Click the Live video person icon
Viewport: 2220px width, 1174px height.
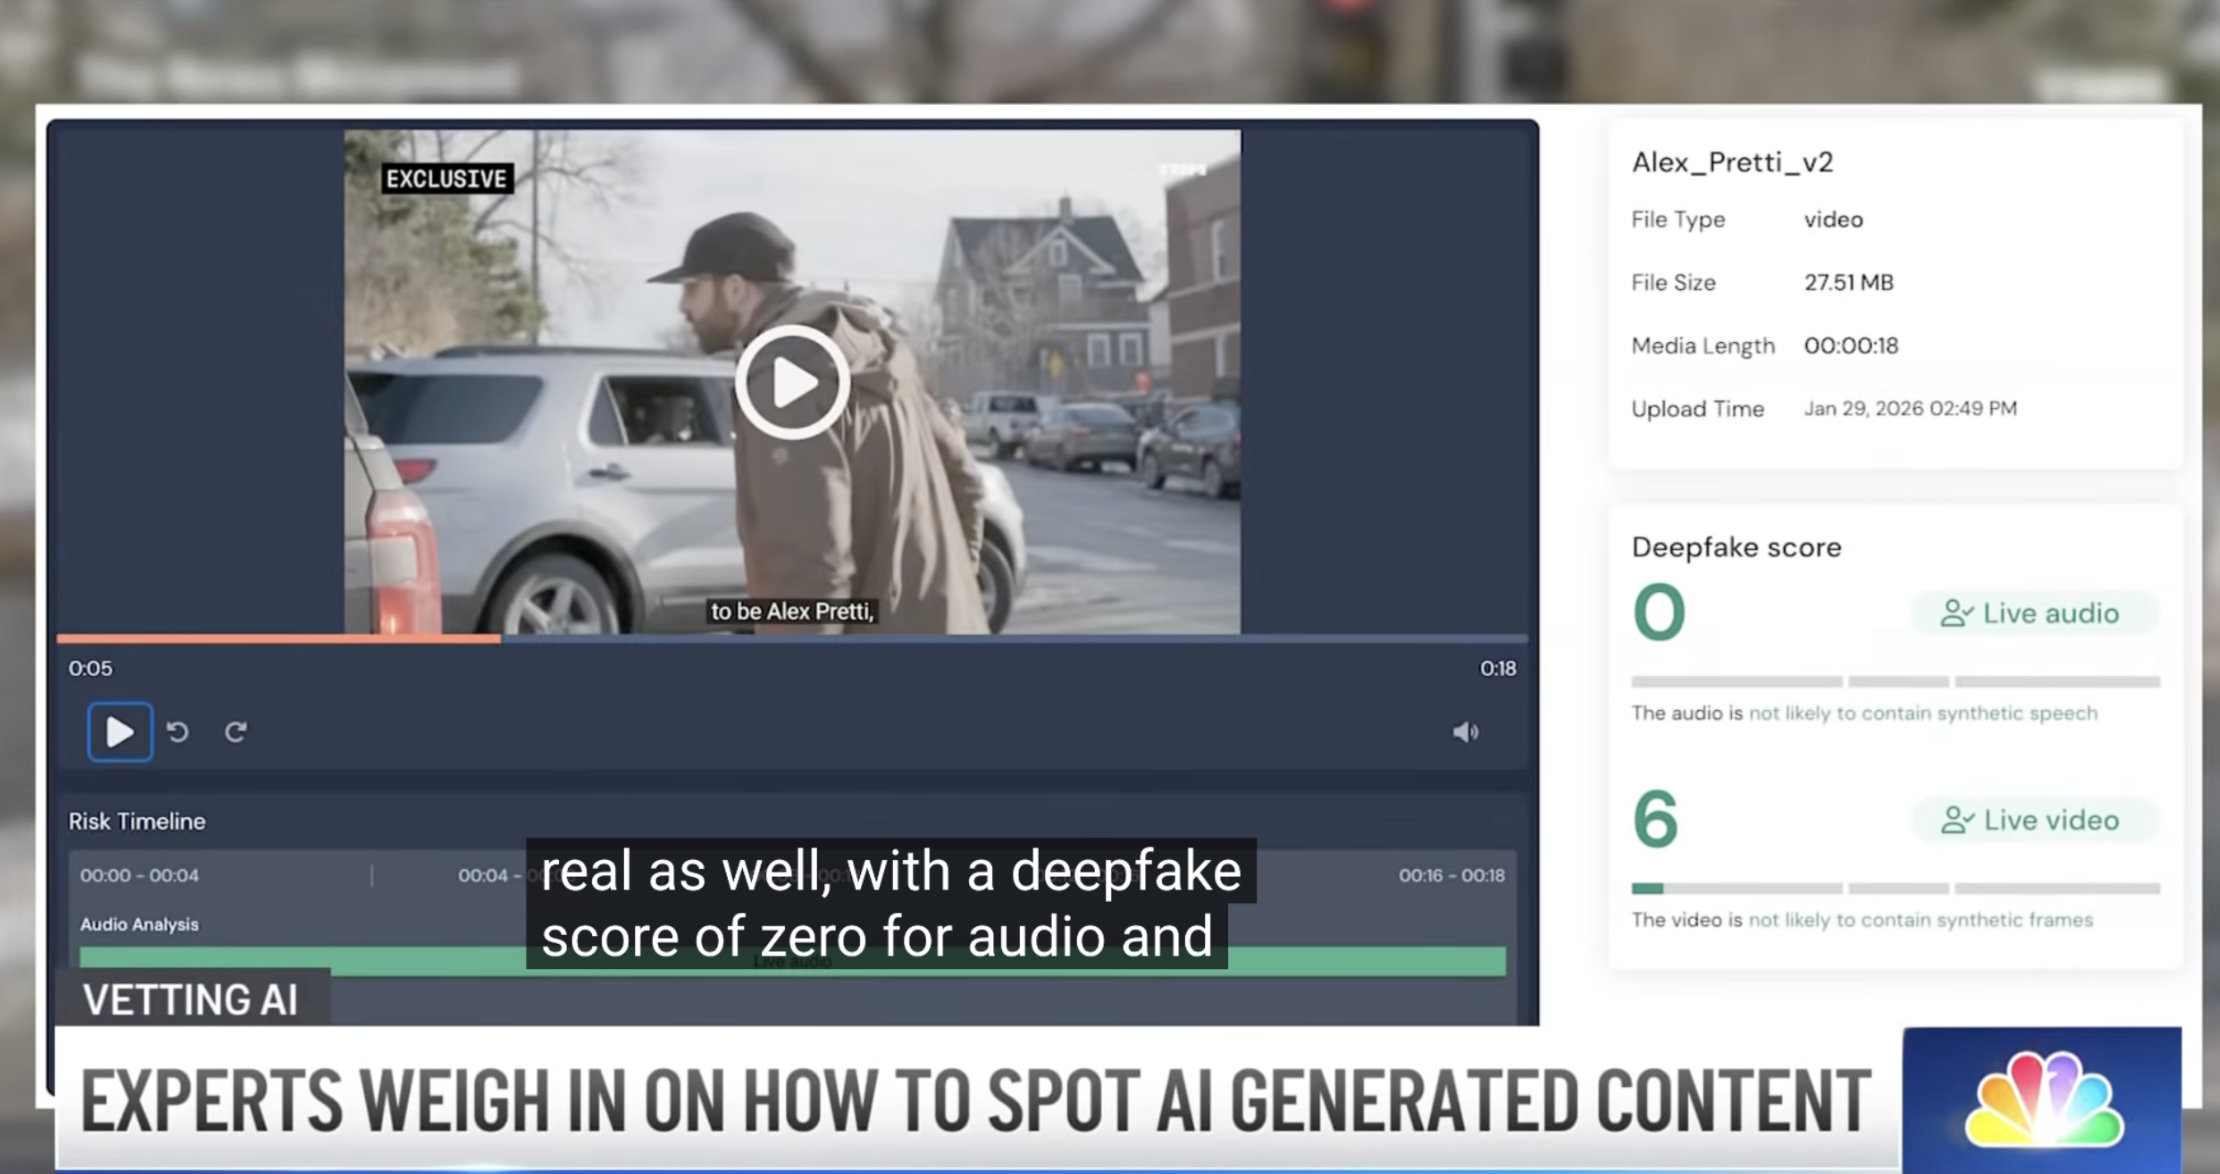pos(1955,820)
